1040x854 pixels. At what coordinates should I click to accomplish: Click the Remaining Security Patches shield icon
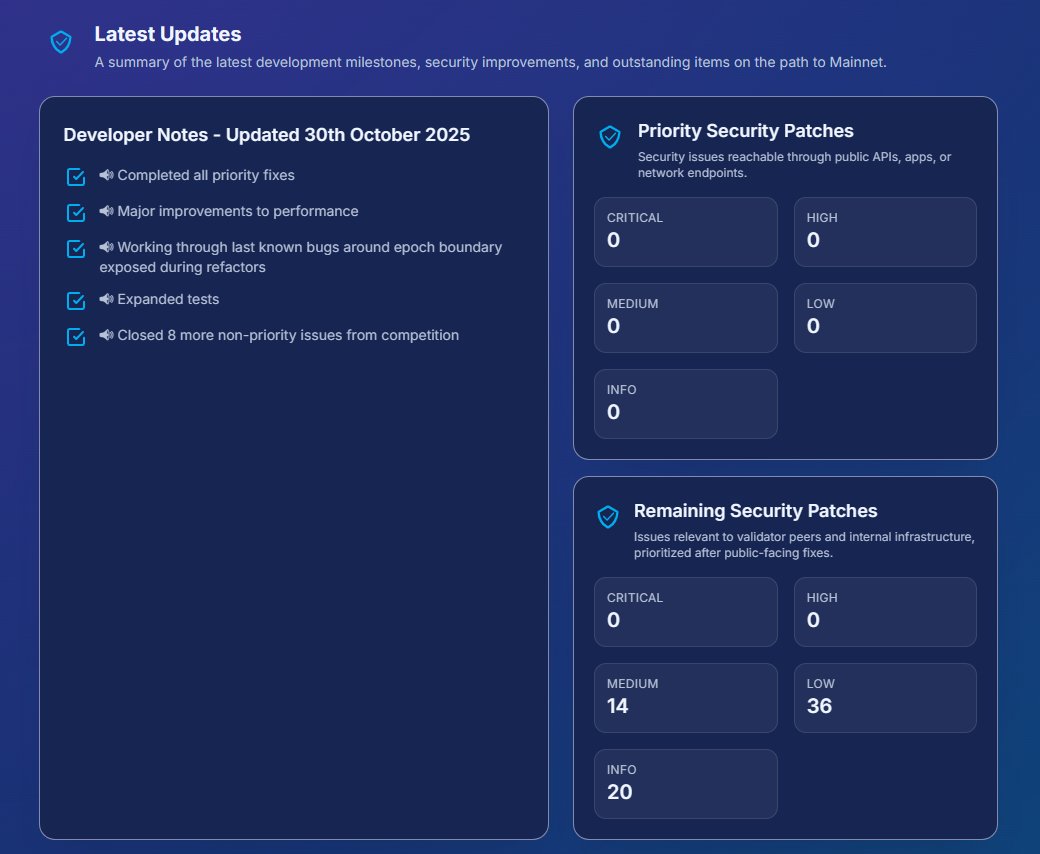point(608,517)
